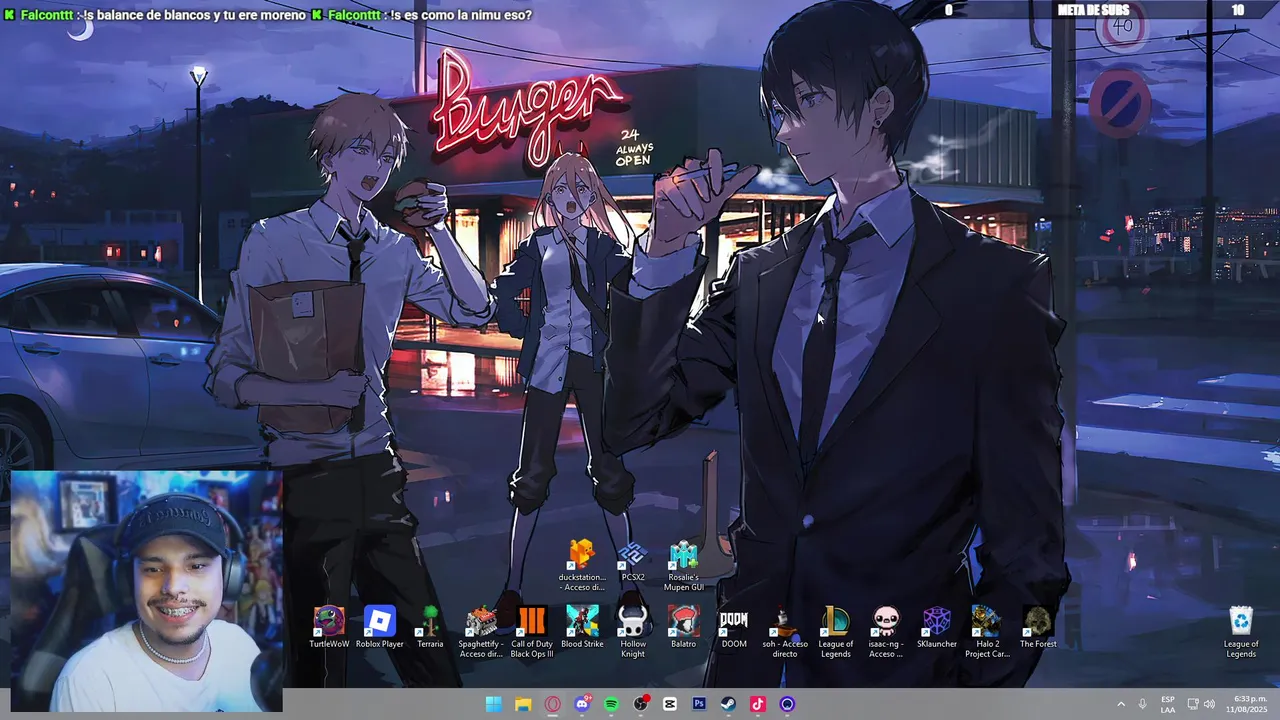Open the Windows Start menu
Image resolution: width=1280 pixels, height=720 pixels.
click(494, 704)
